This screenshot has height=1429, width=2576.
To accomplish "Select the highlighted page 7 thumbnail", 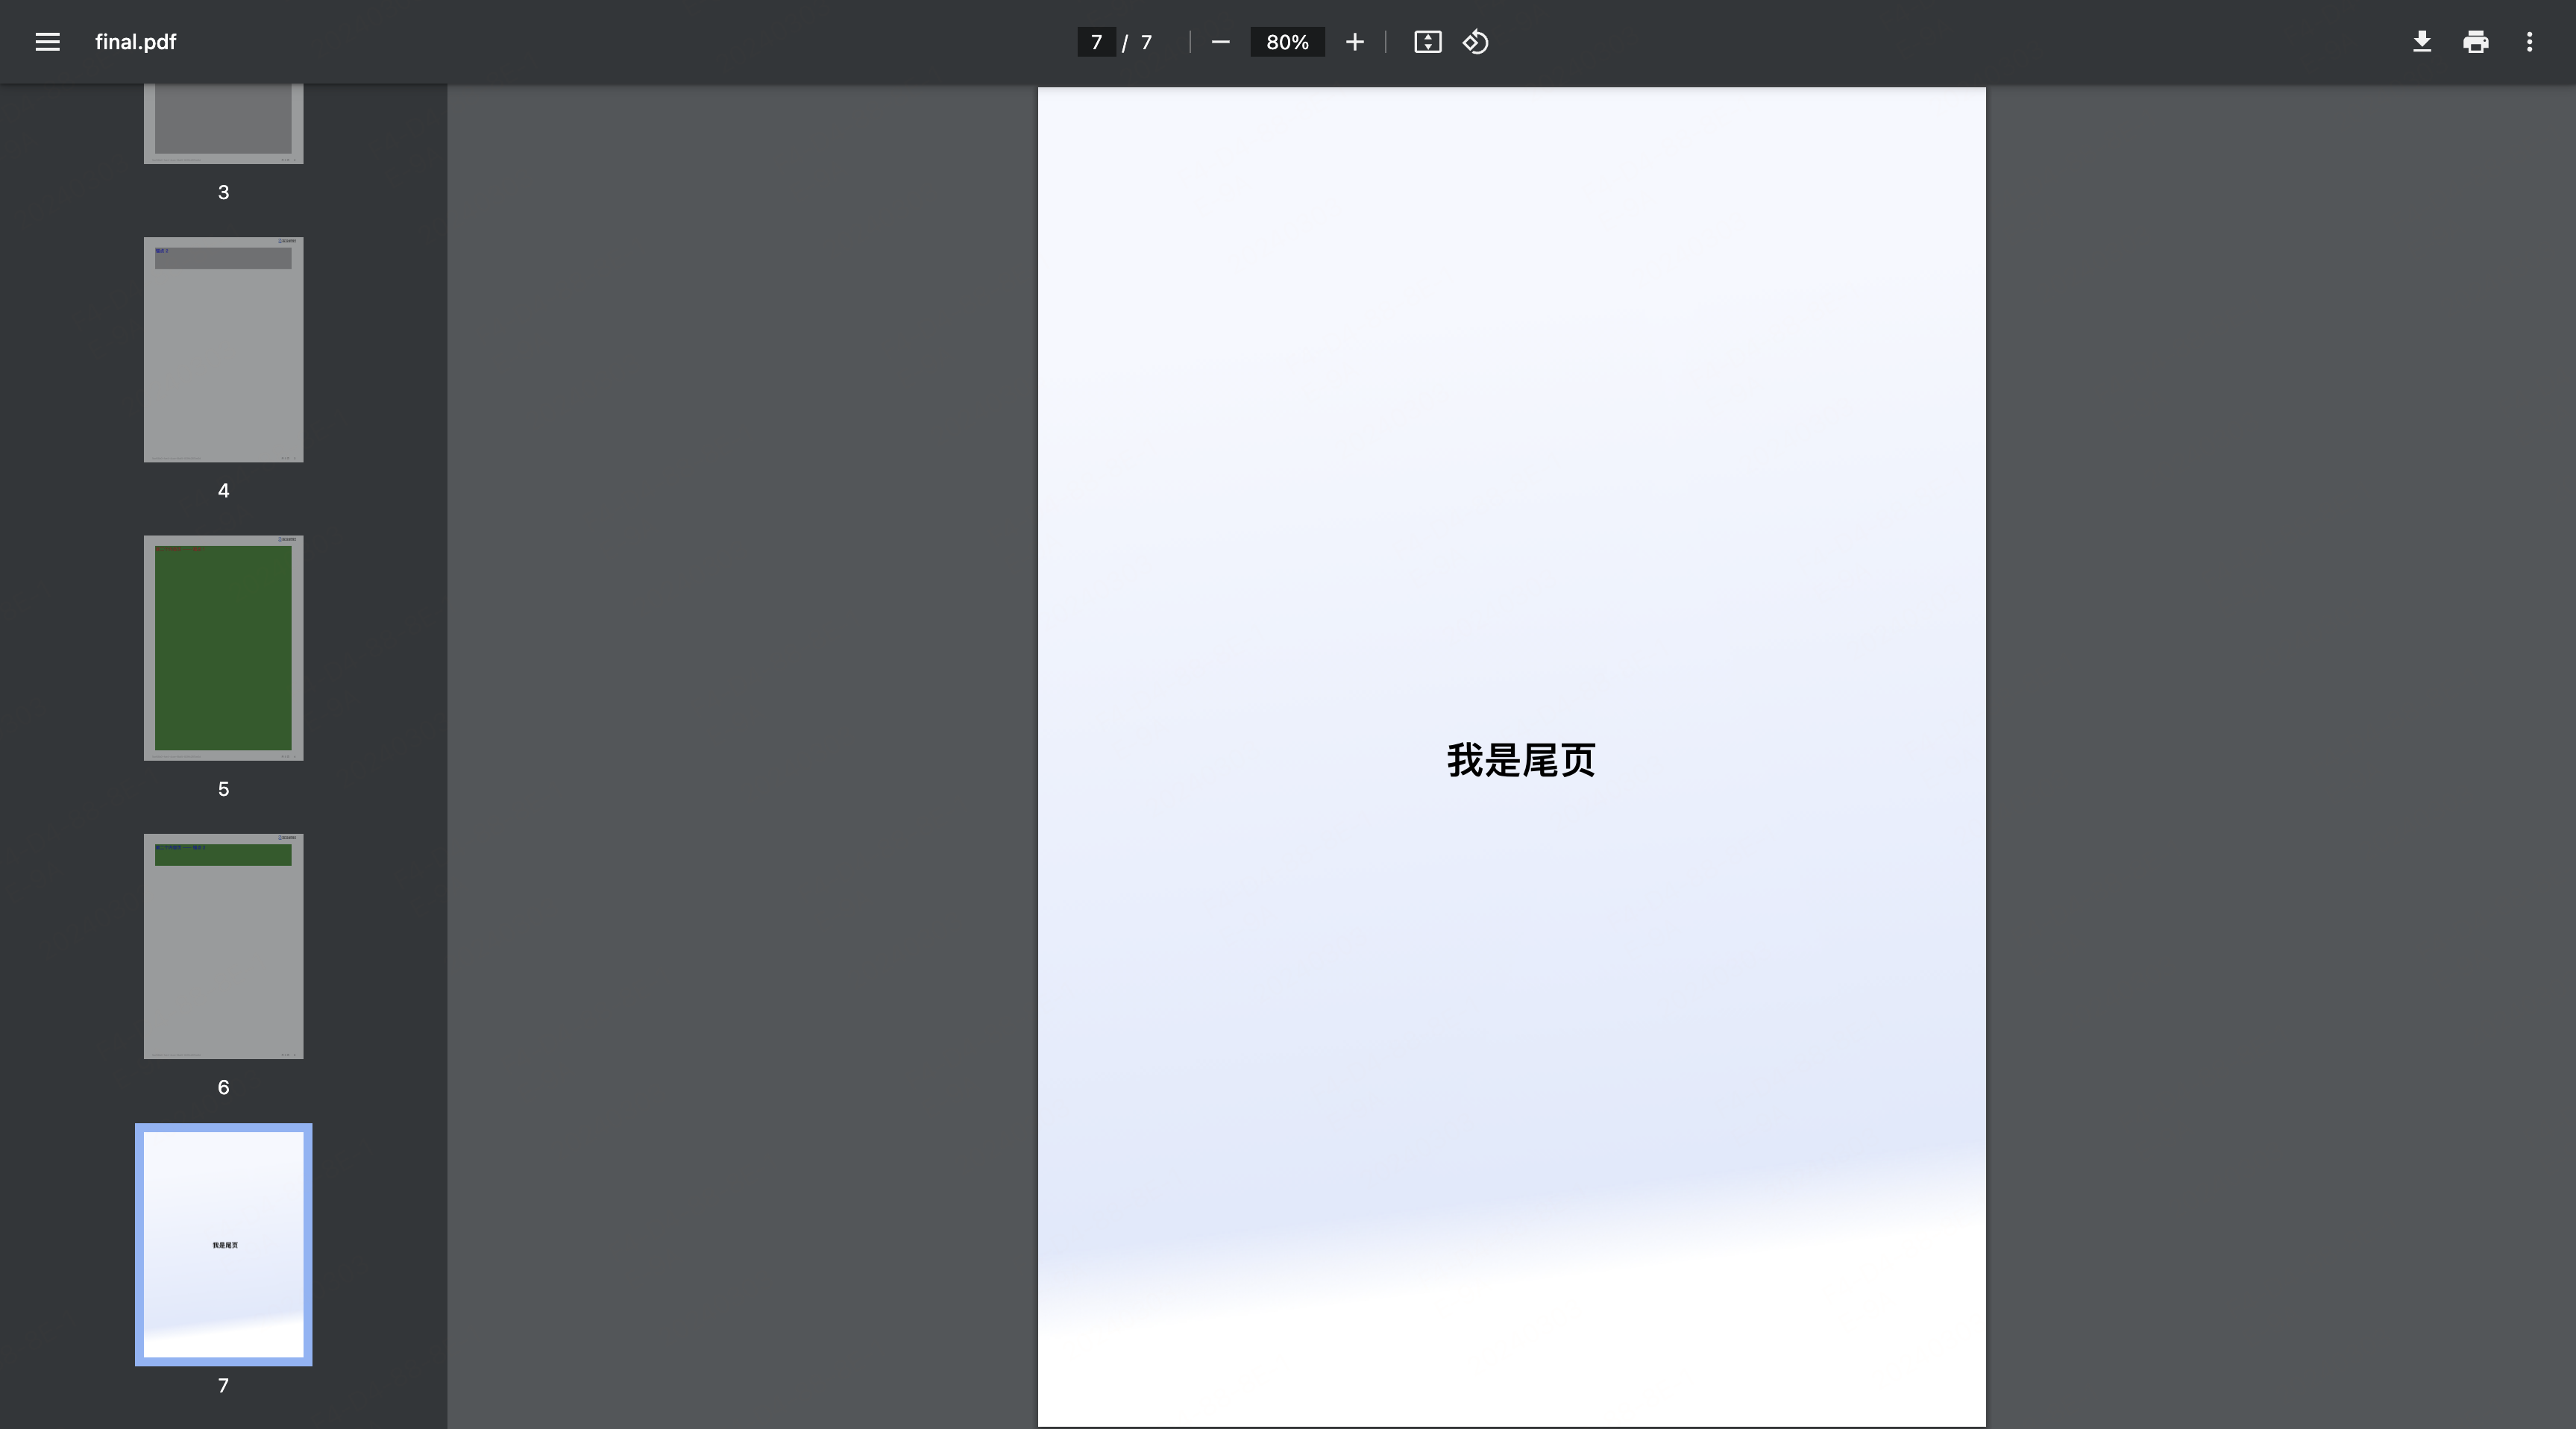I will coord(223,1244).
